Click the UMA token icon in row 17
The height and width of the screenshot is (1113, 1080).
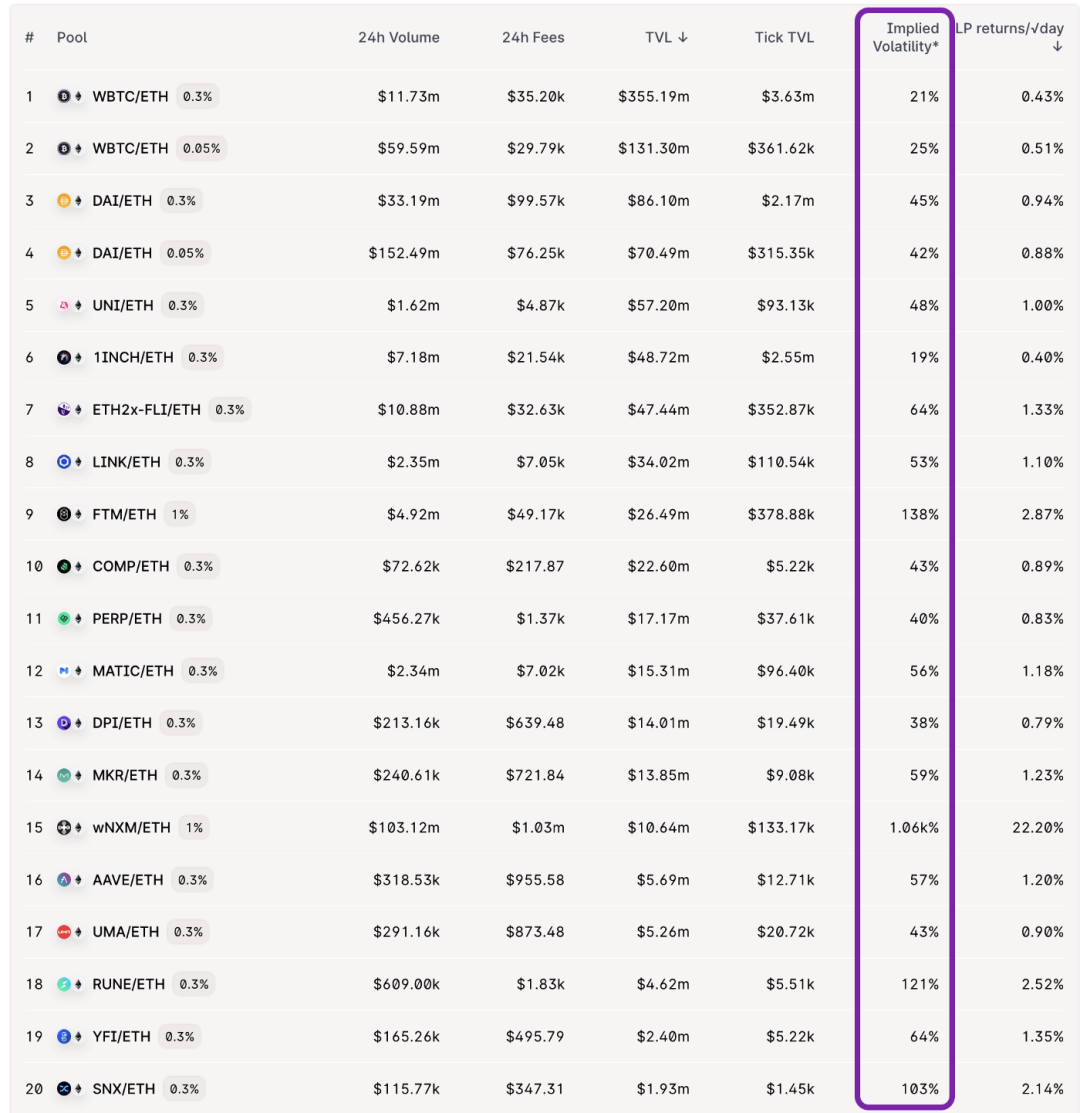tap(64, 932)
